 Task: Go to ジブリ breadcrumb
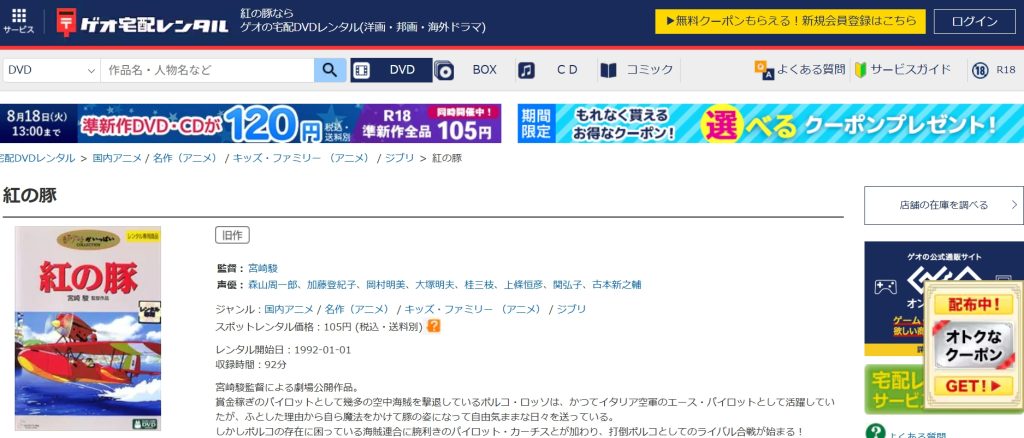click(399, 158)
